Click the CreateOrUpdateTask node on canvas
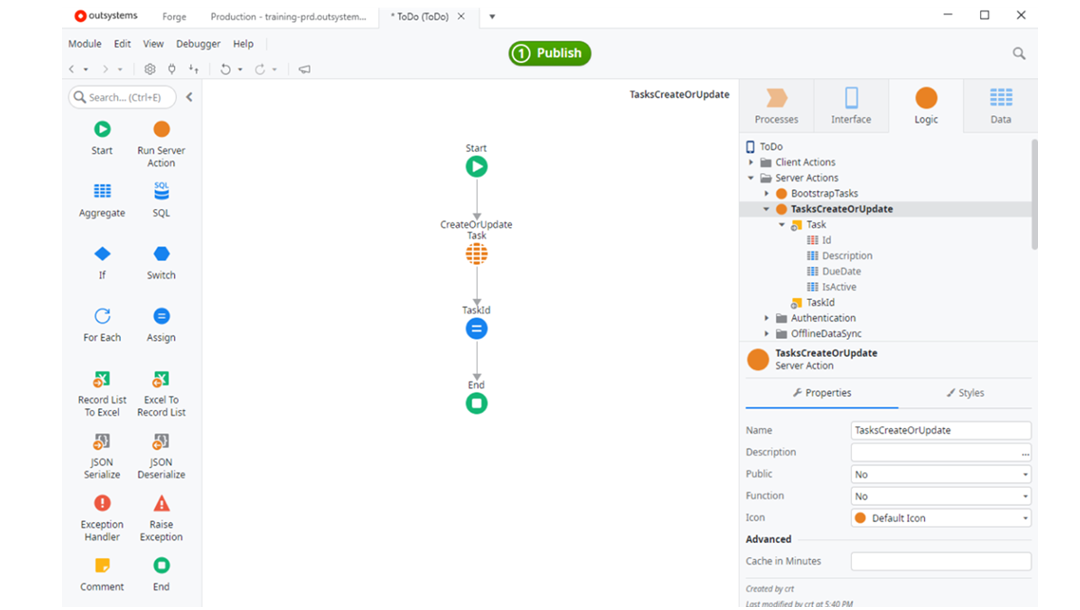Image resolution: width=1080 pixels, height=610 pixels. (x=477, y=254)
